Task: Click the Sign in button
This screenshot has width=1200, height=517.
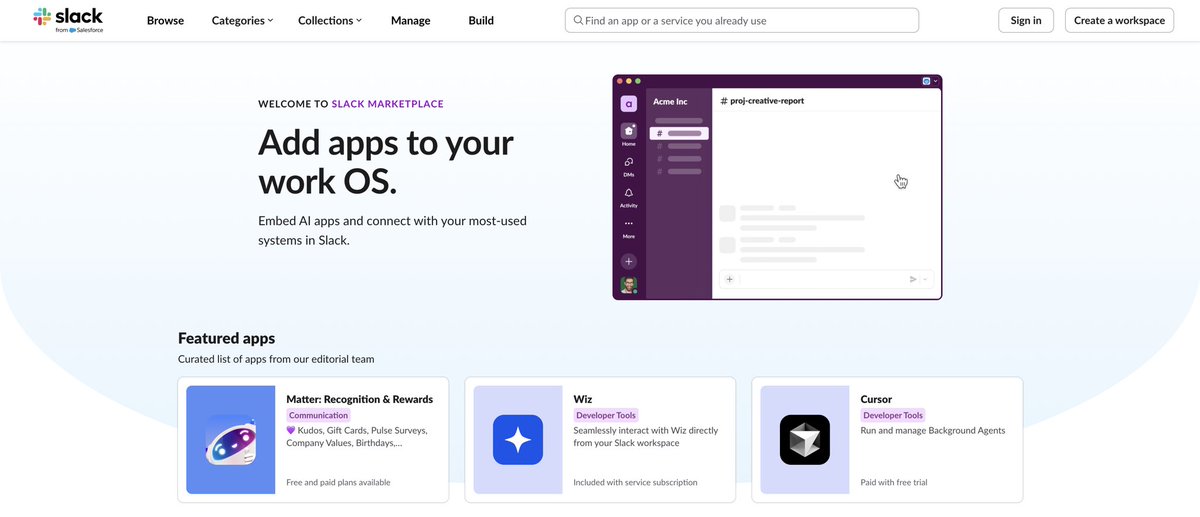Action: (1026, 20)
